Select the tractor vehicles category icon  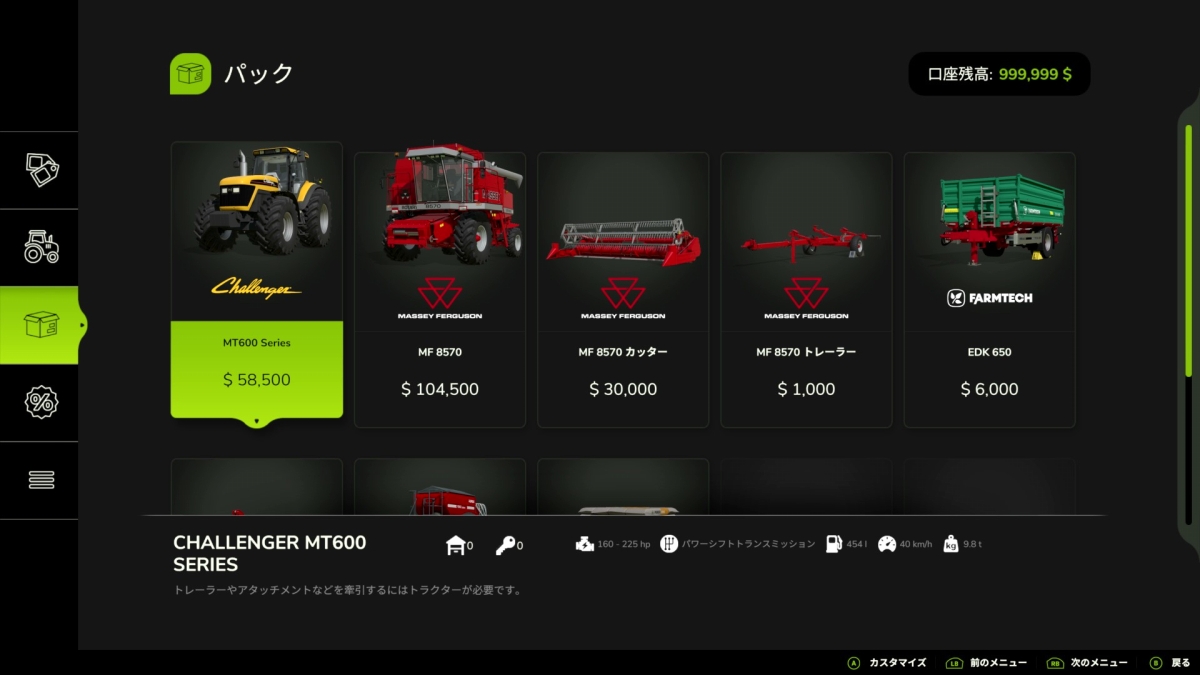tap(41, 247)
